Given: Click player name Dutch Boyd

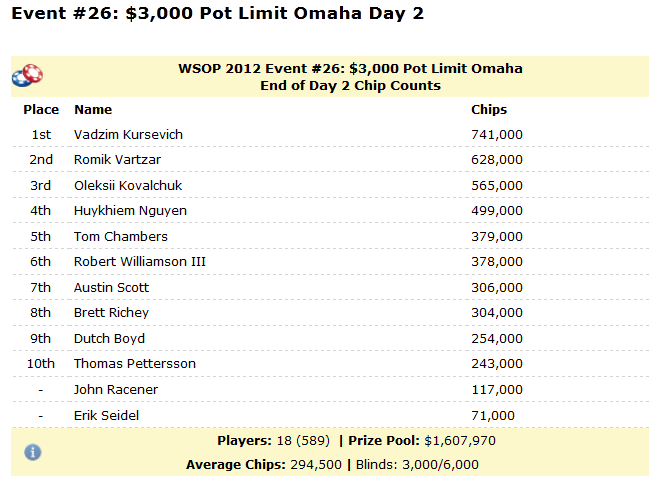Looking at the screenshot, I should click(109, 338).
